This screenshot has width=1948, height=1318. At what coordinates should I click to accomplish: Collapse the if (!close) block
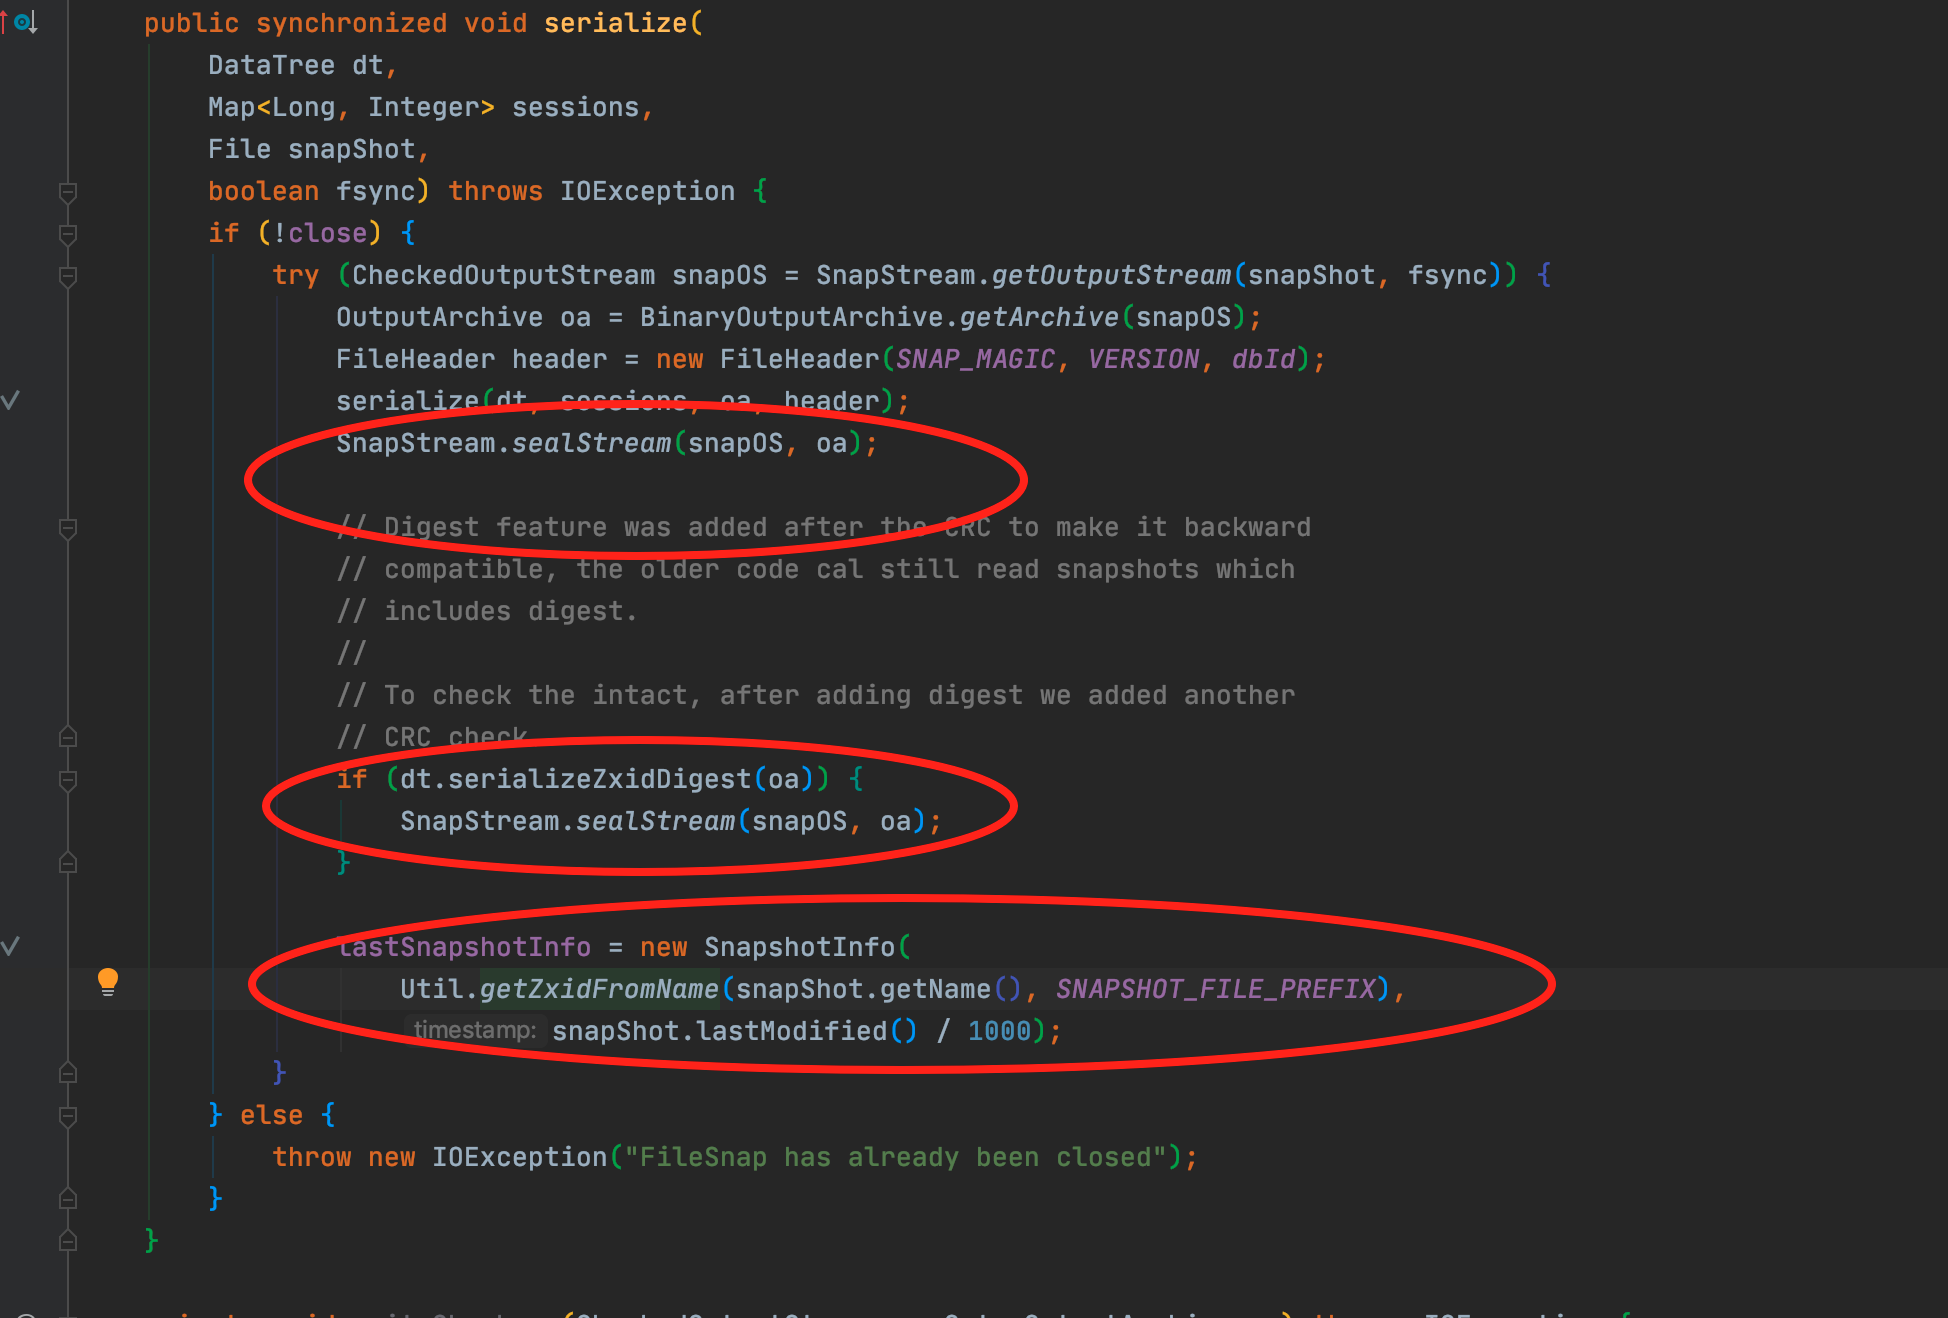pyautogui.click(x=68, y=234)
